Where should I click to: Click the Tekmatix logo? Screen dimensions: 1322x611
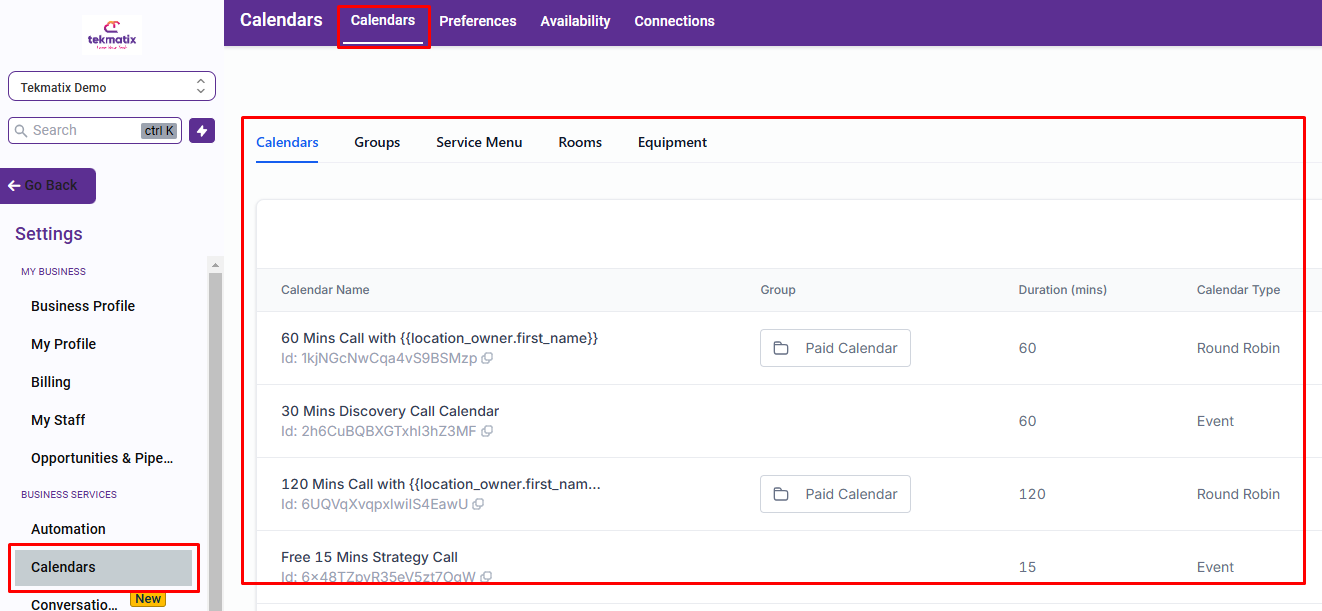(x=112, y=35)
